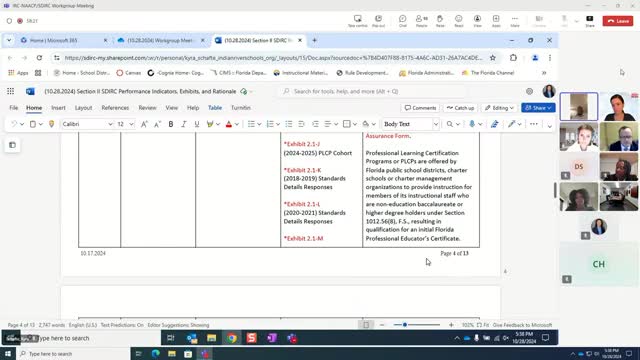This screenshot has width=640, height=360.
Task: Click the search for tools input box
Action: (372, 91)
